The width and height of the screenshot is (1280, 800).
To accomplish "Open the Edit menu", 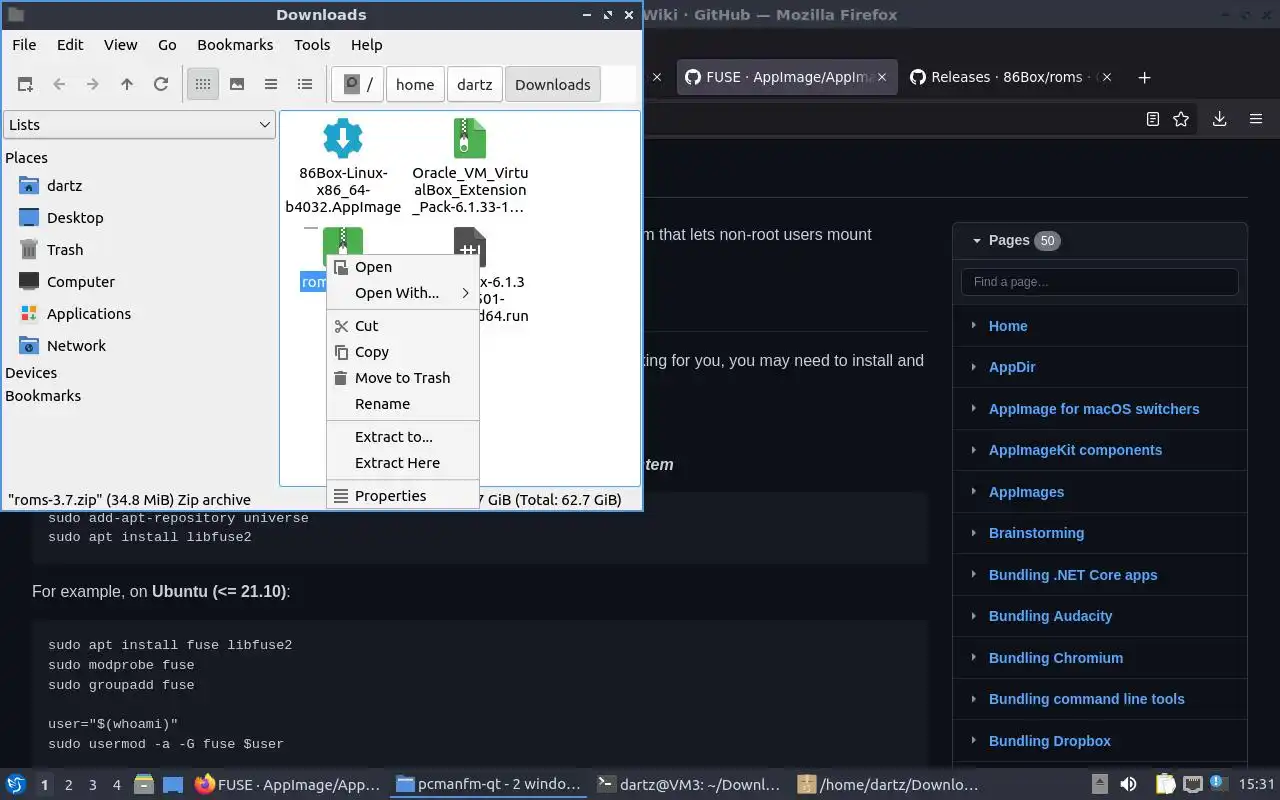I will 70,45.
